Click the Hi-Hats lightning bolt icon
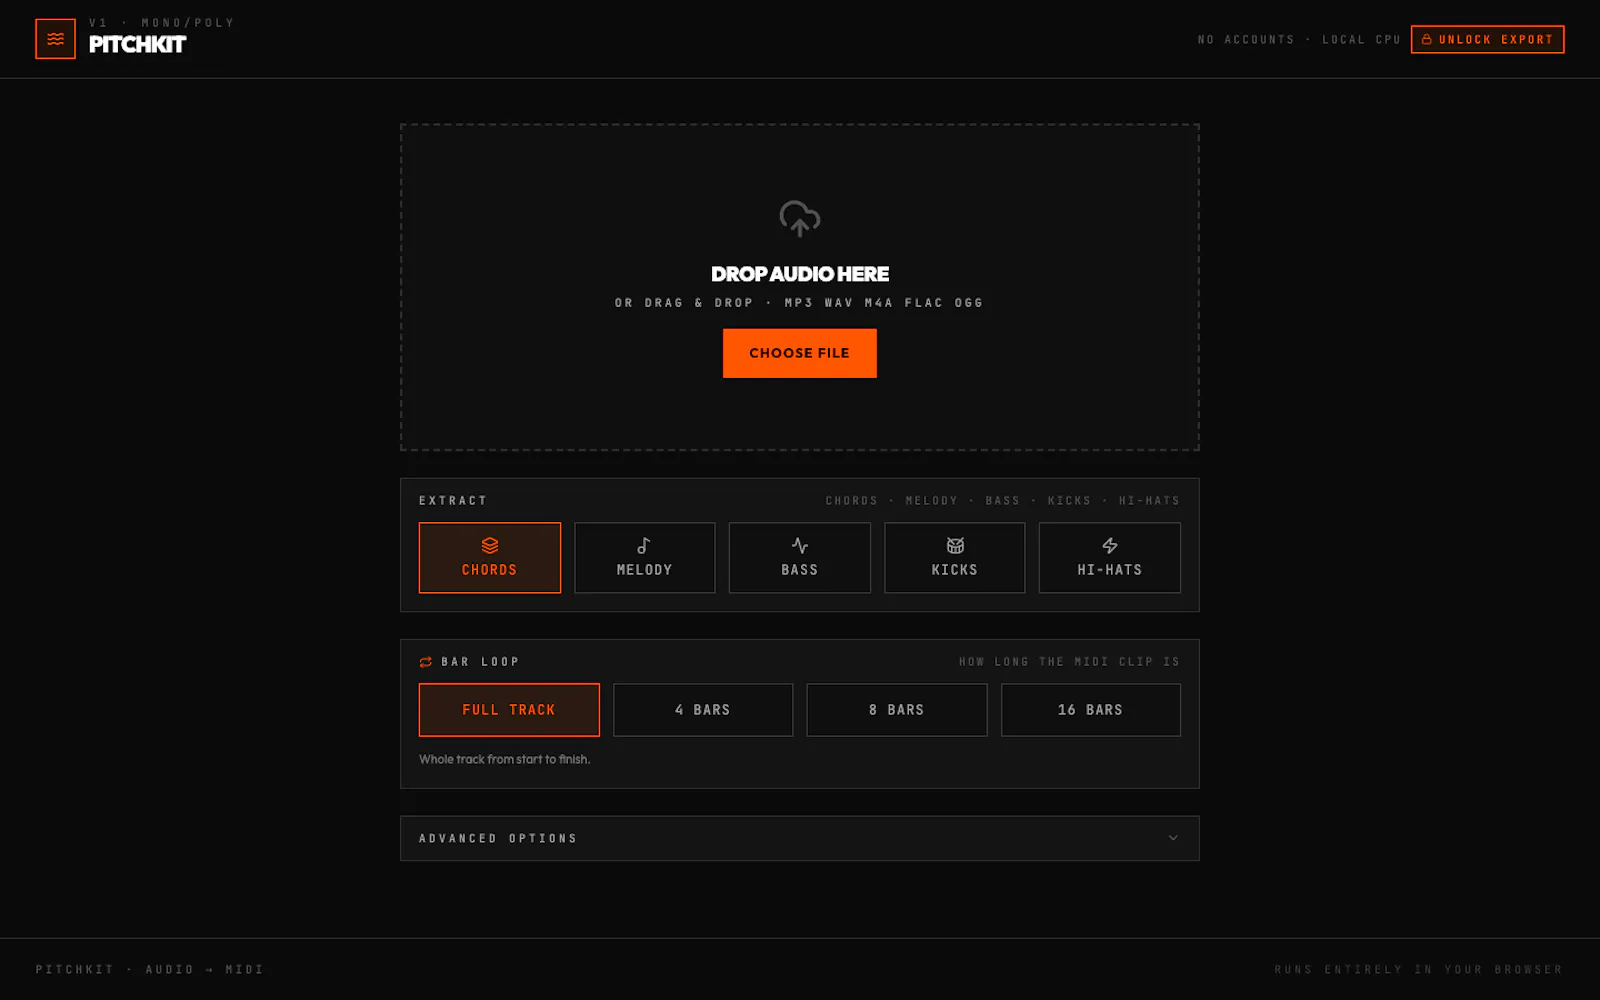Viewport: 1600px width, 1000px height. click(1110, 545)
